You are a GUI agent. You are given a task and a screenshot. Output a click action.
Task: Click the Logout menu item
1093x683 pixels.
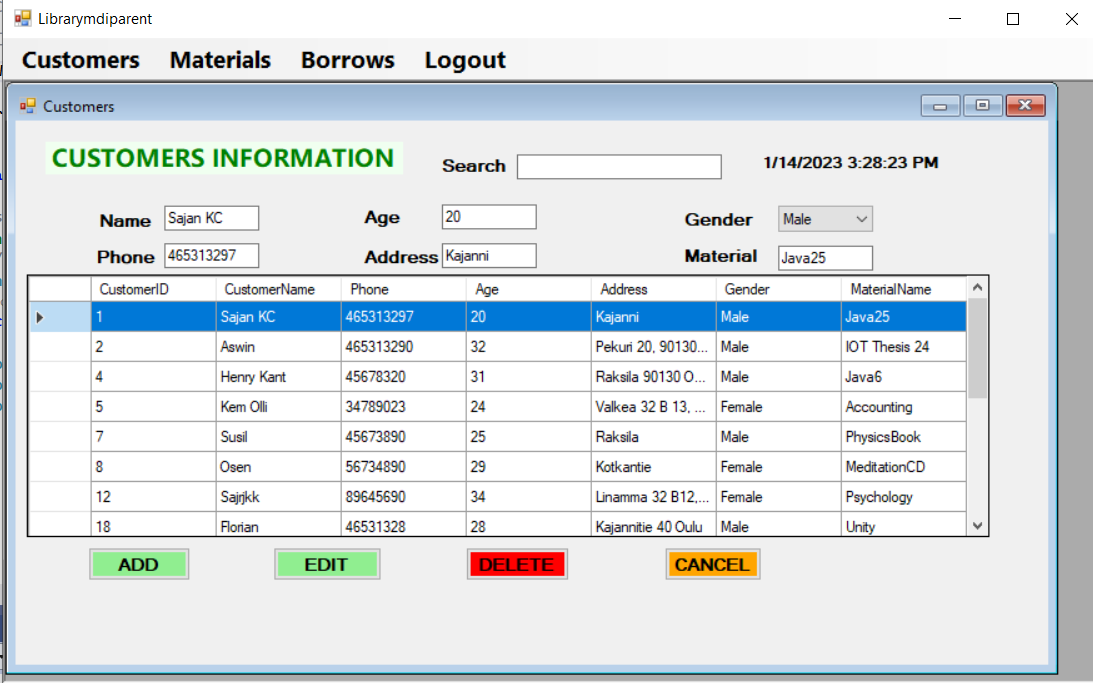point(465,60)
